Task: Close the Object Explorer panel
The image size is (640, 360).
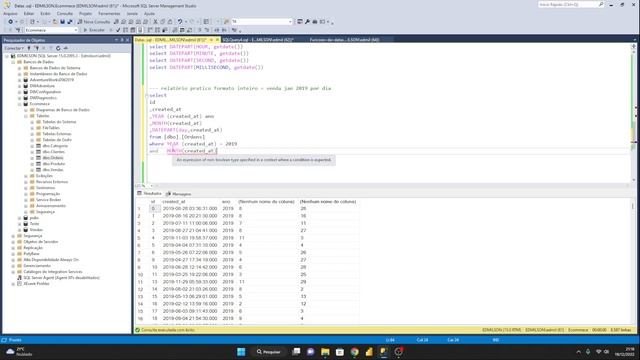Action: [127, 40]
